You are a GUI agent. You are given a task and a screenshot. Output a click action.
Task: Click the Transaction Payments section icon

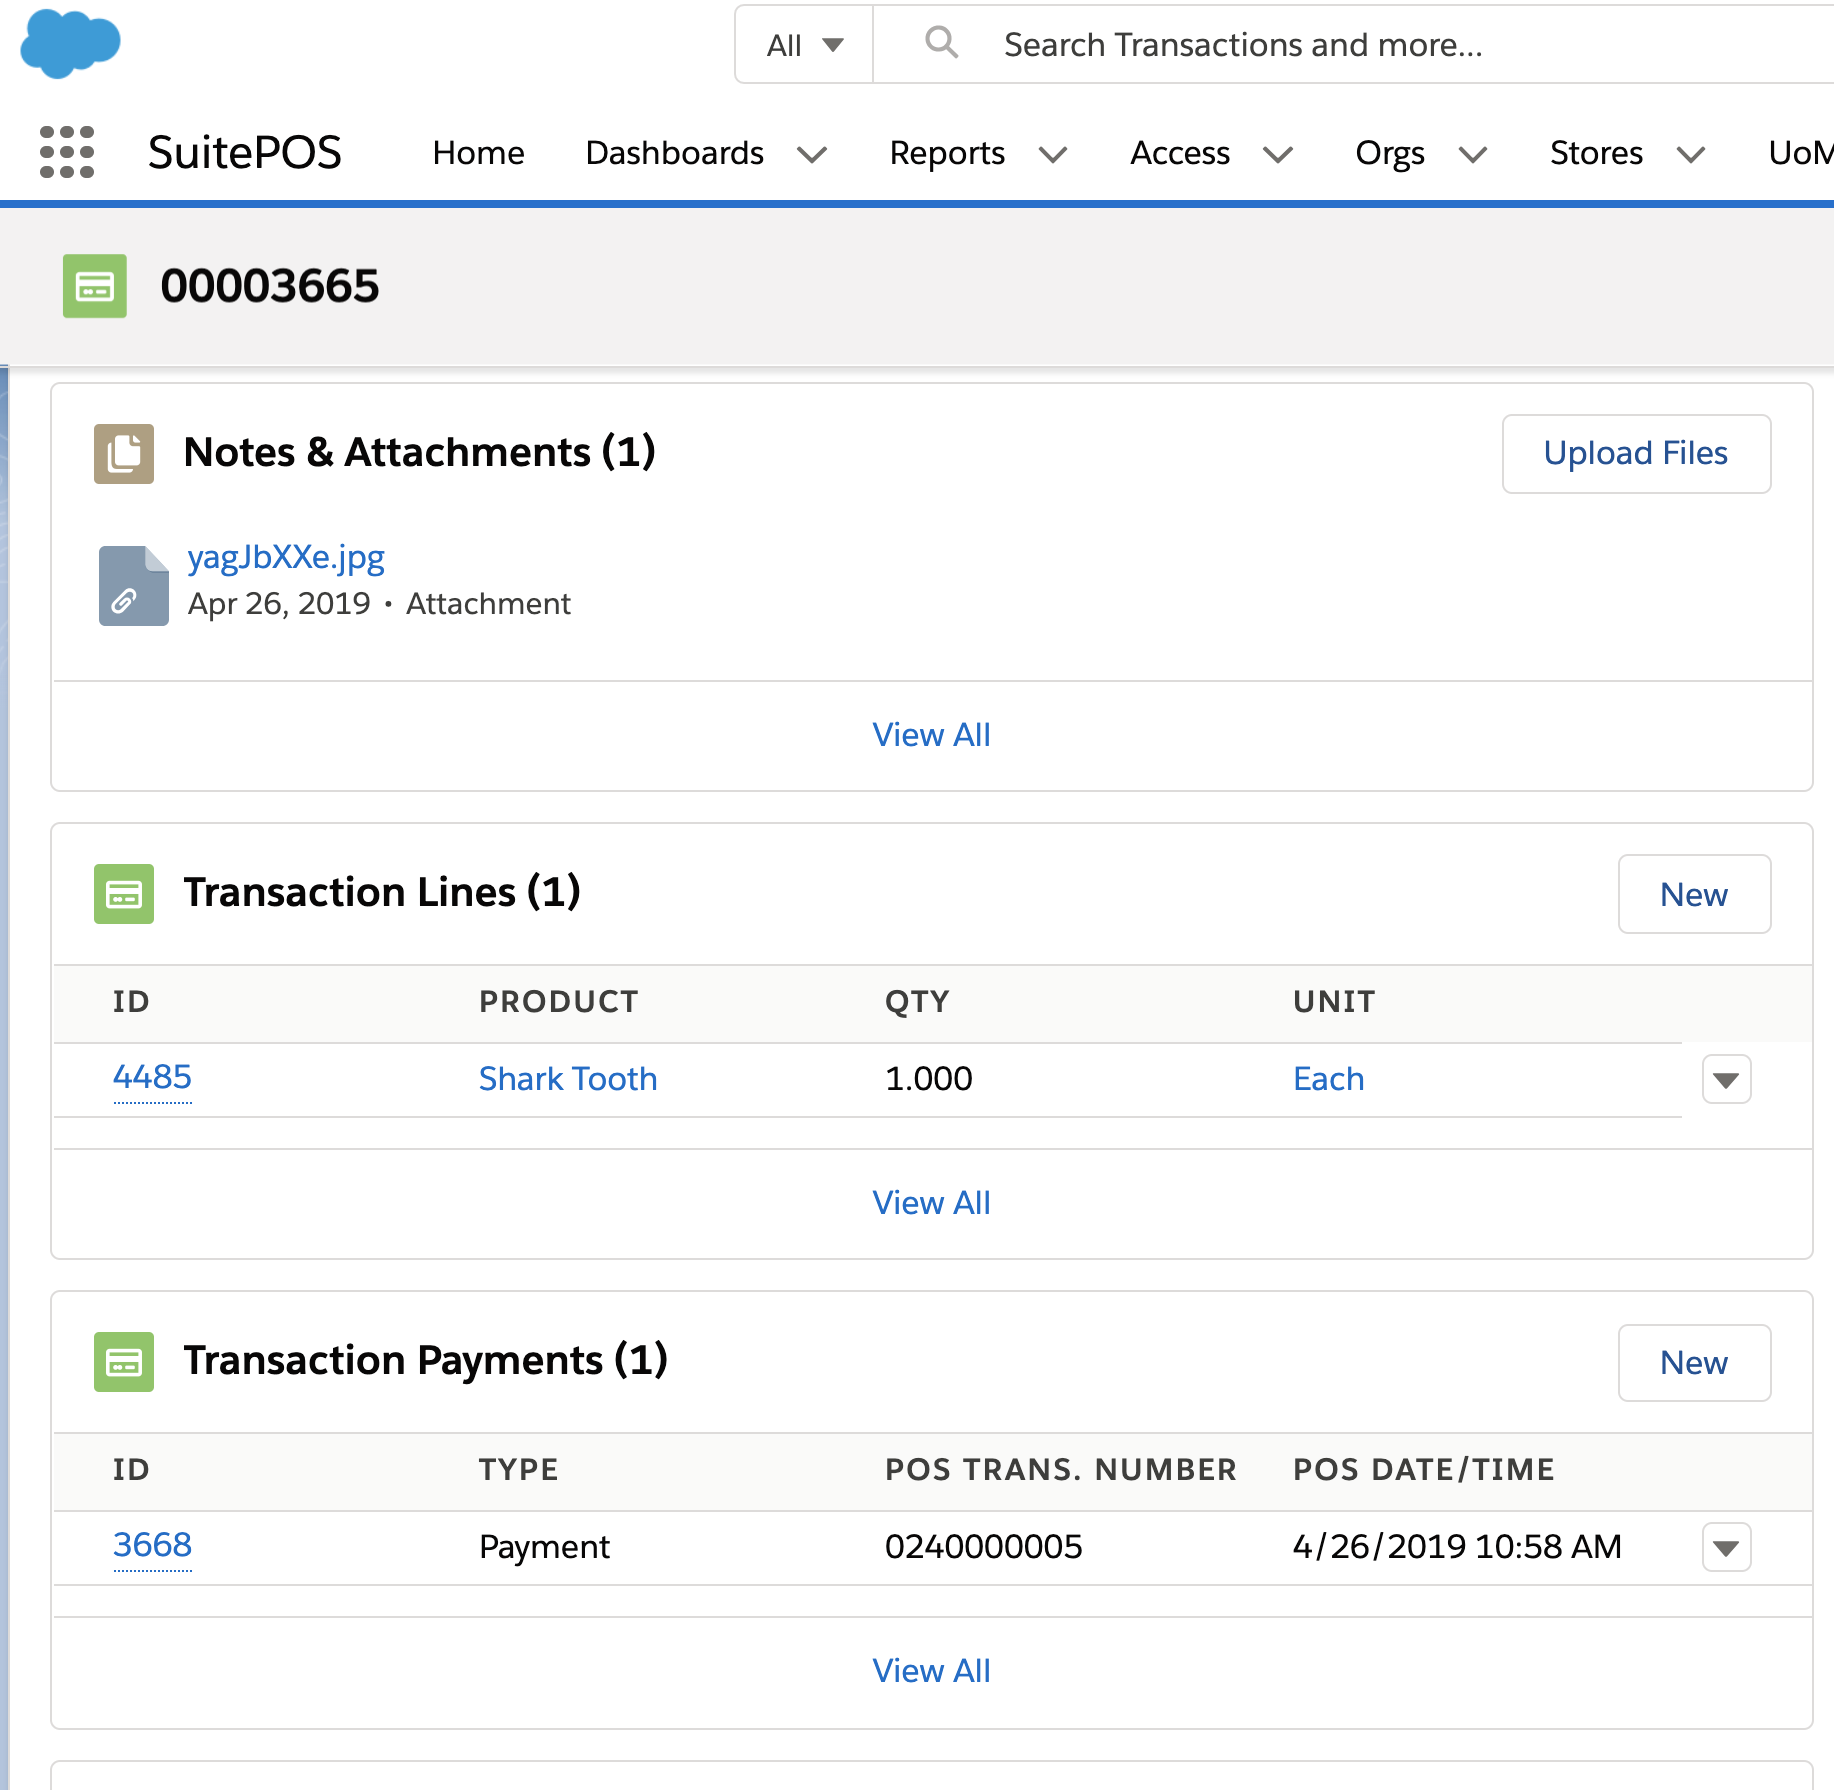click(124, 1361)
